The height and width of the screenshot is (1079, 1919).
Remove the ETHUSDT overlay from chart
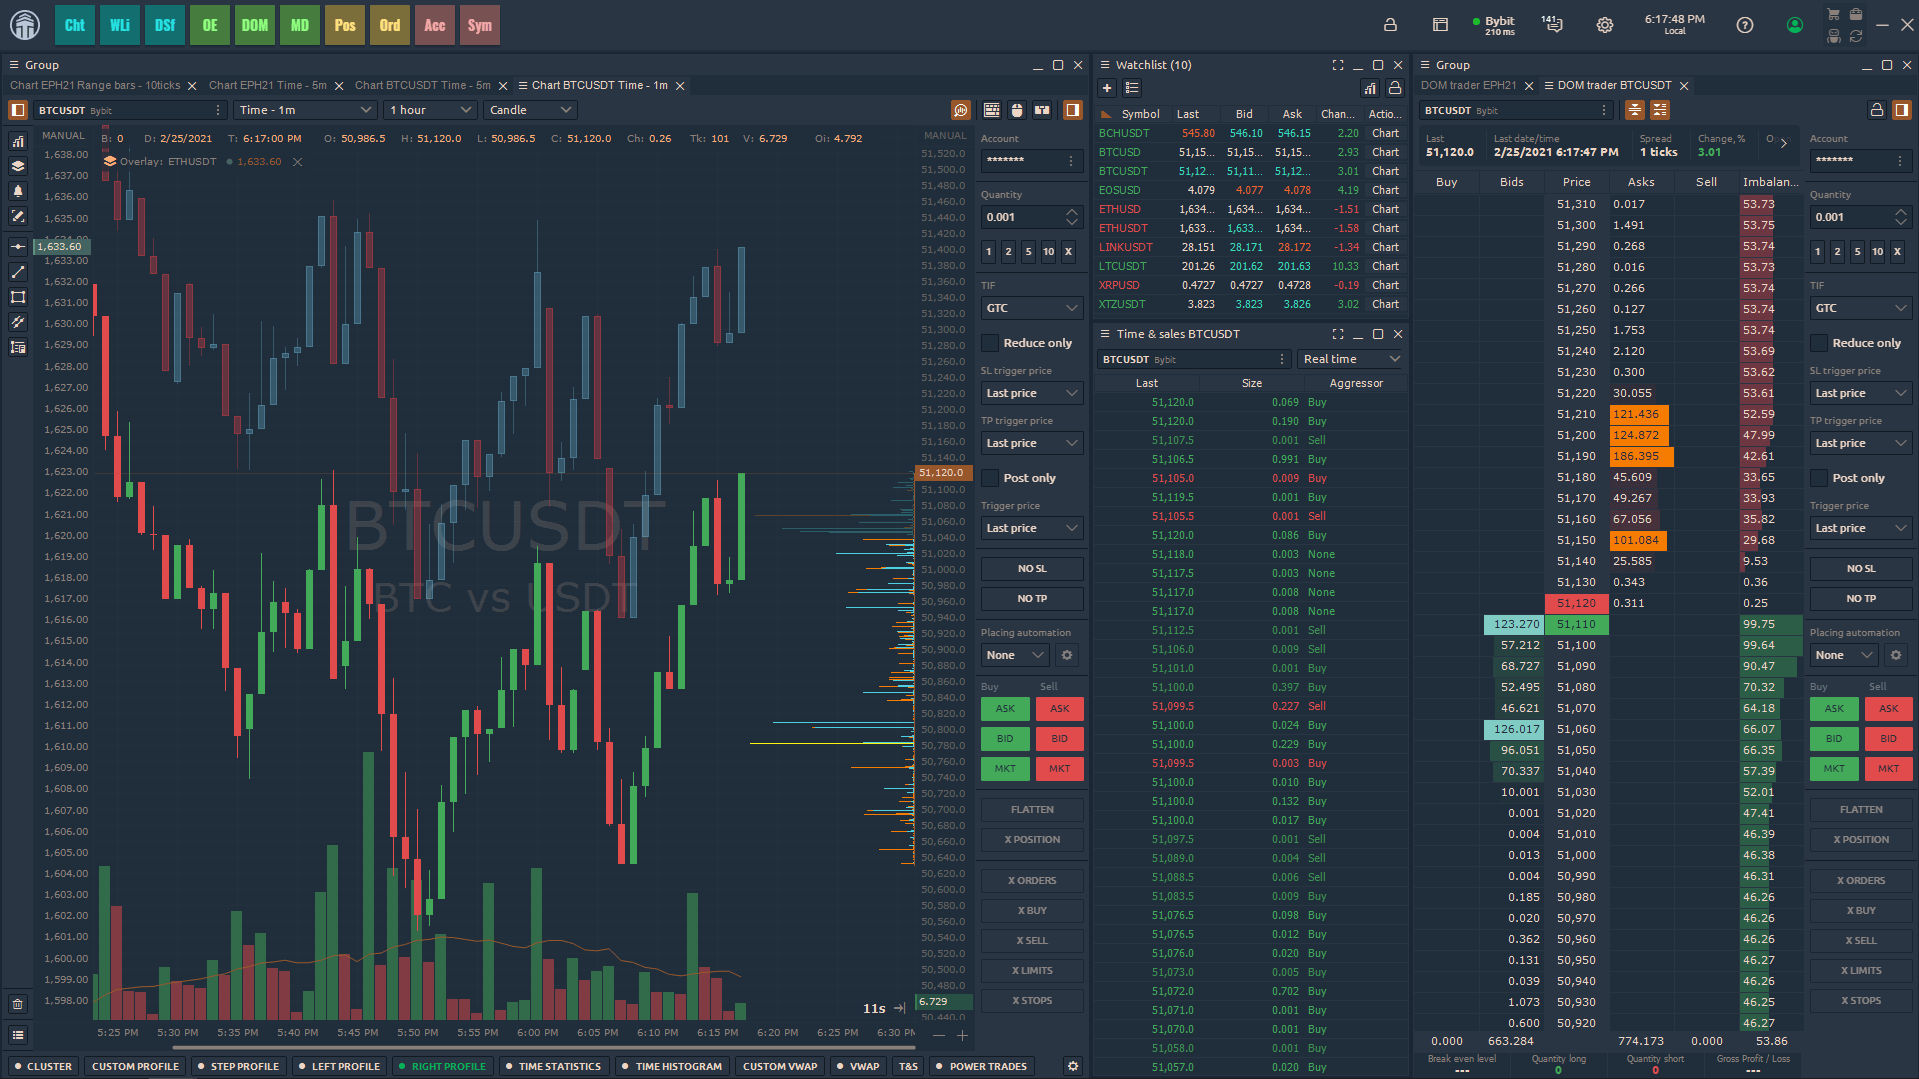(297, 162)
